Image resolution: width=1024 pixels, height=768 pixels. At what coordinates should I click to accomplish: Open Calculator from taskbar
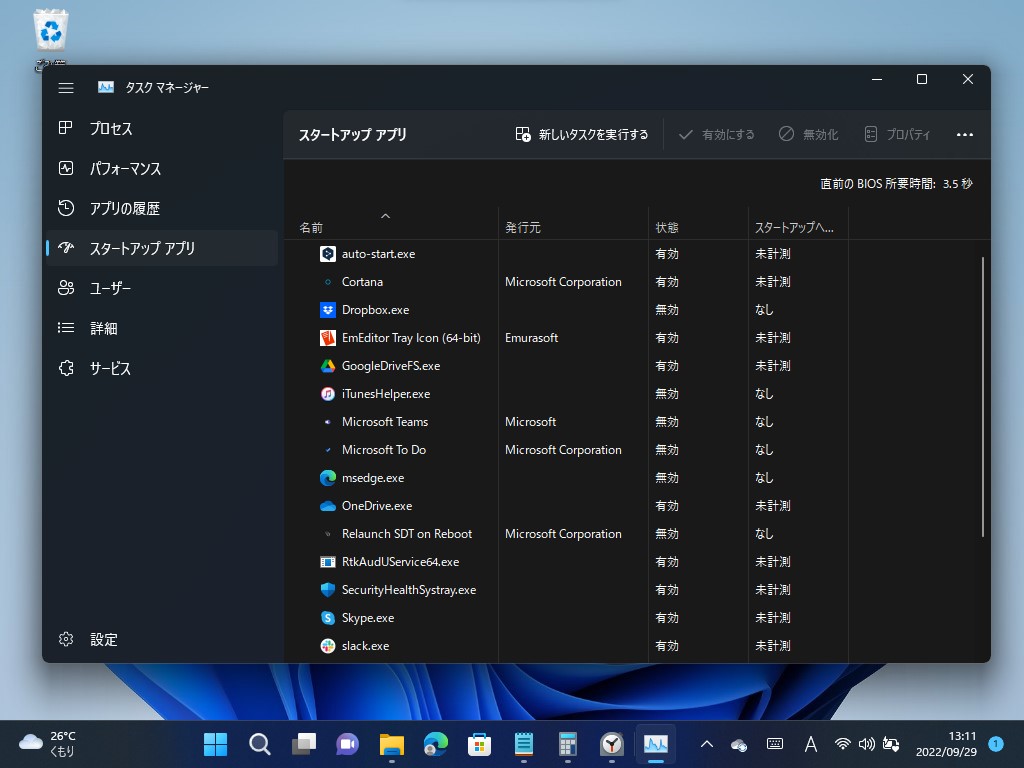[568, 744]
